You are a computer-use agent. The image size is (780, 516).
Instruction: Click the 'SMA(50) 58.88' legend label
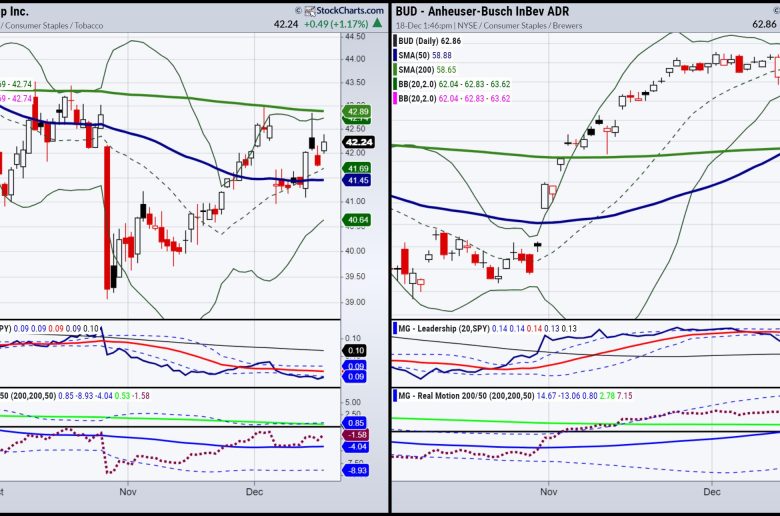(x=425, y=55)
